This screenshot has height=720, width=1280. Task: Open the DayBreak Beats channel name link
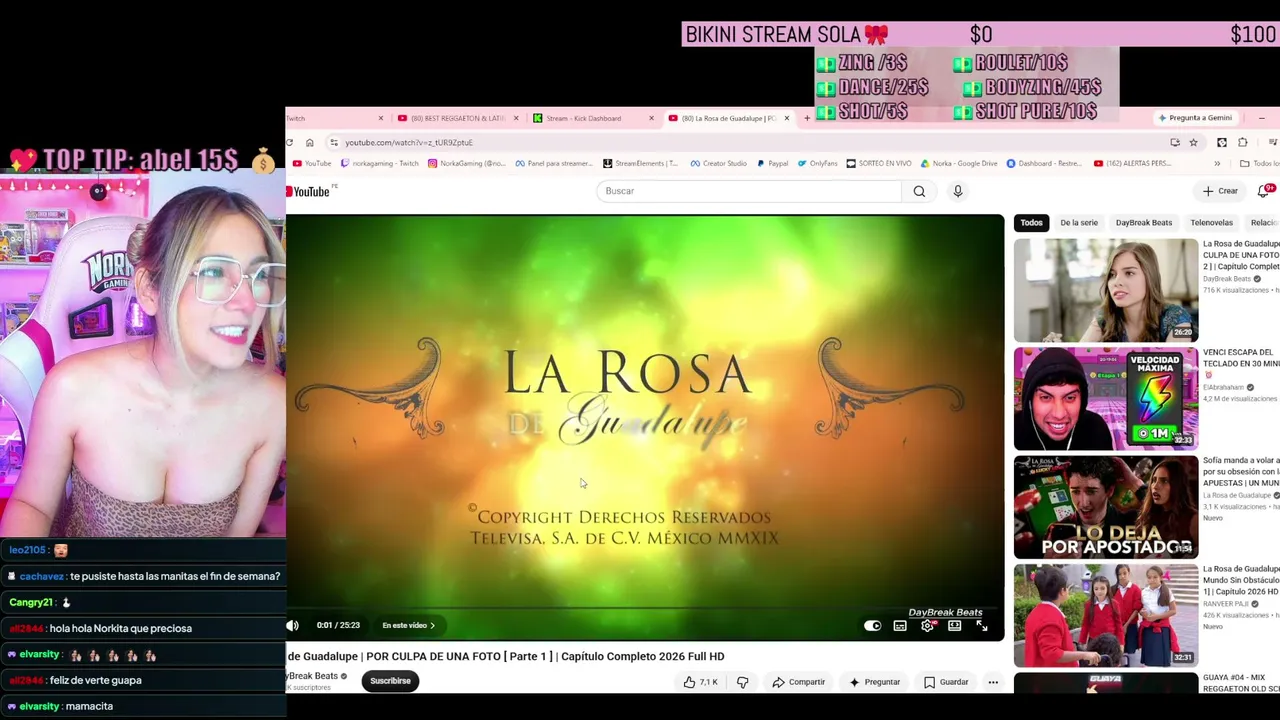coord(313,676)
